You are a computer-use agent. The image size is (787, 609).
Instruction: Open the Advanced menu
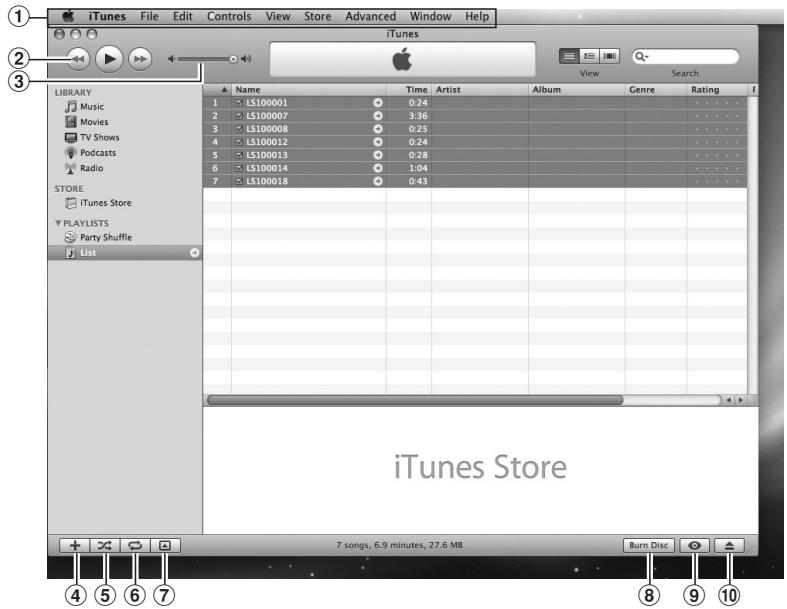point(370,17)
